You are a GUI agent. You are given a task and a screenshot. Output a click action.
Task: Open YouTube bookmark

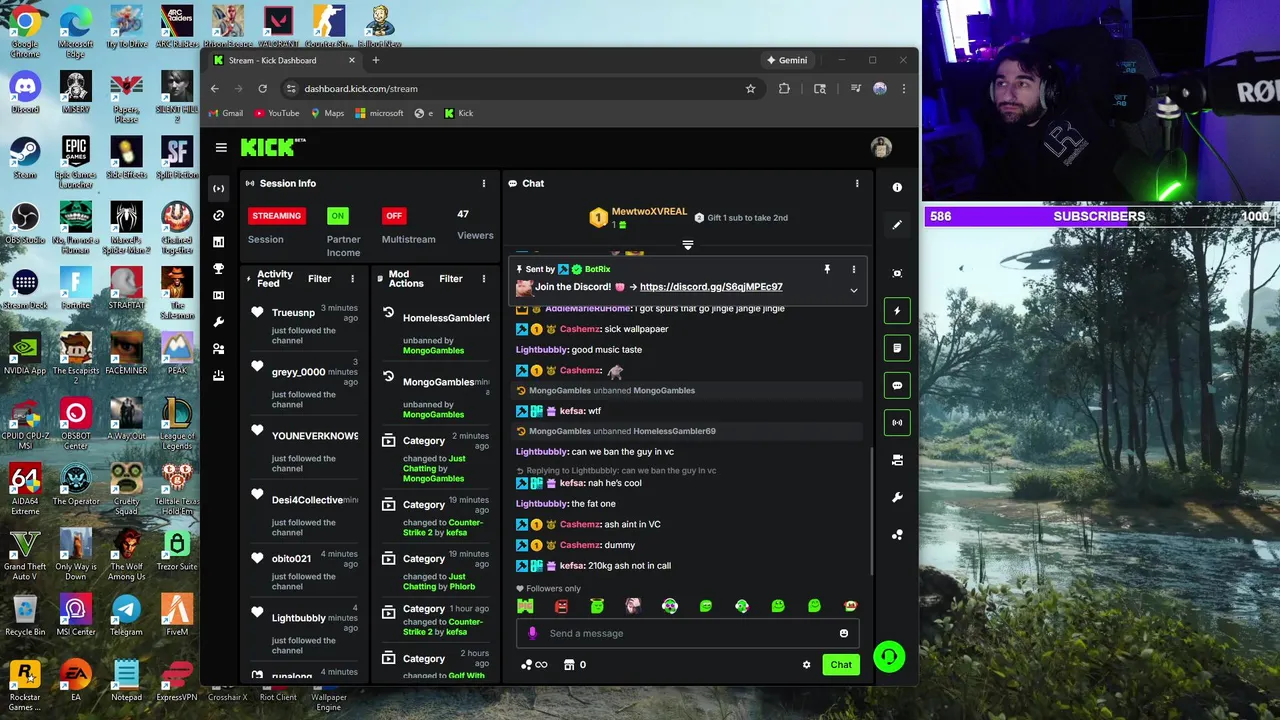coord(277,113)
